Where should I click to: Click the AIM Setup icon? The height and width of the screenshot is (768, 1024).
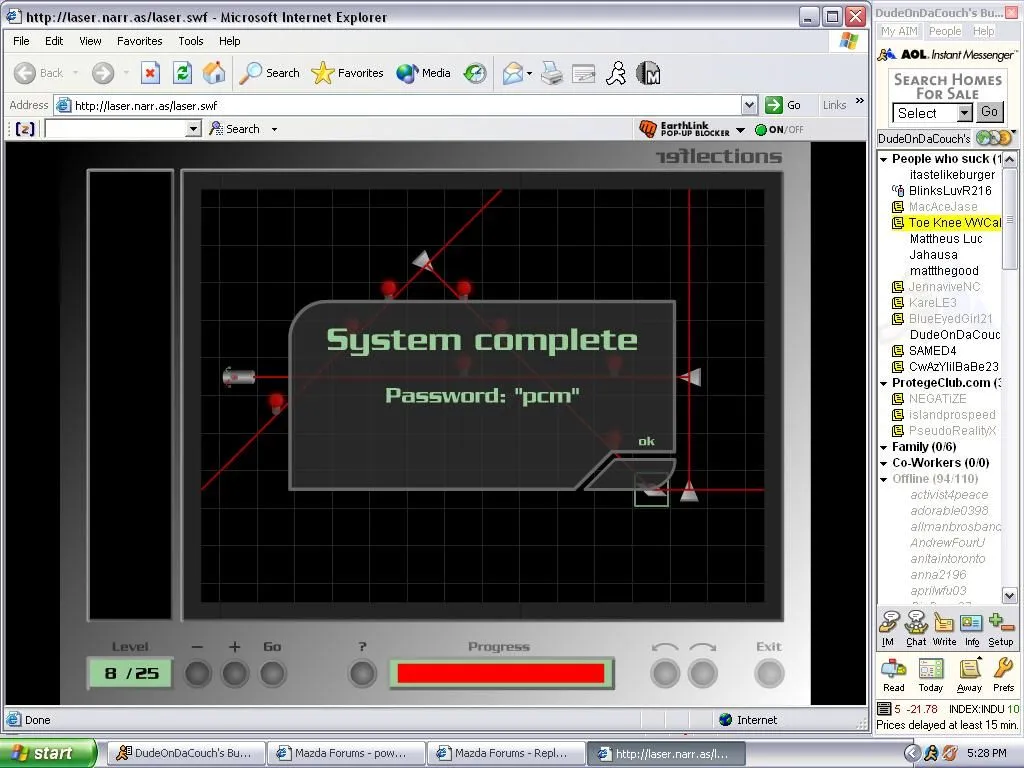tap(1000, 628)
